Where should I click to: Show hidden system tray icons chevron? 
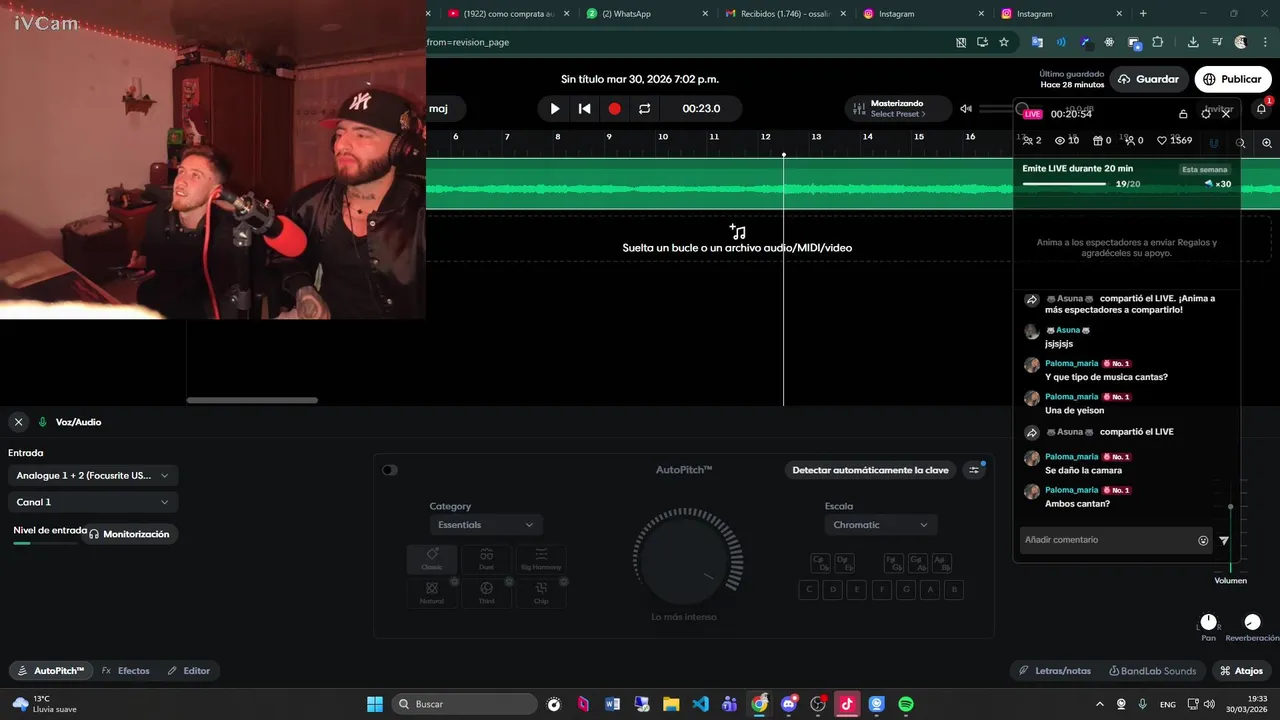coord(1100,704)
